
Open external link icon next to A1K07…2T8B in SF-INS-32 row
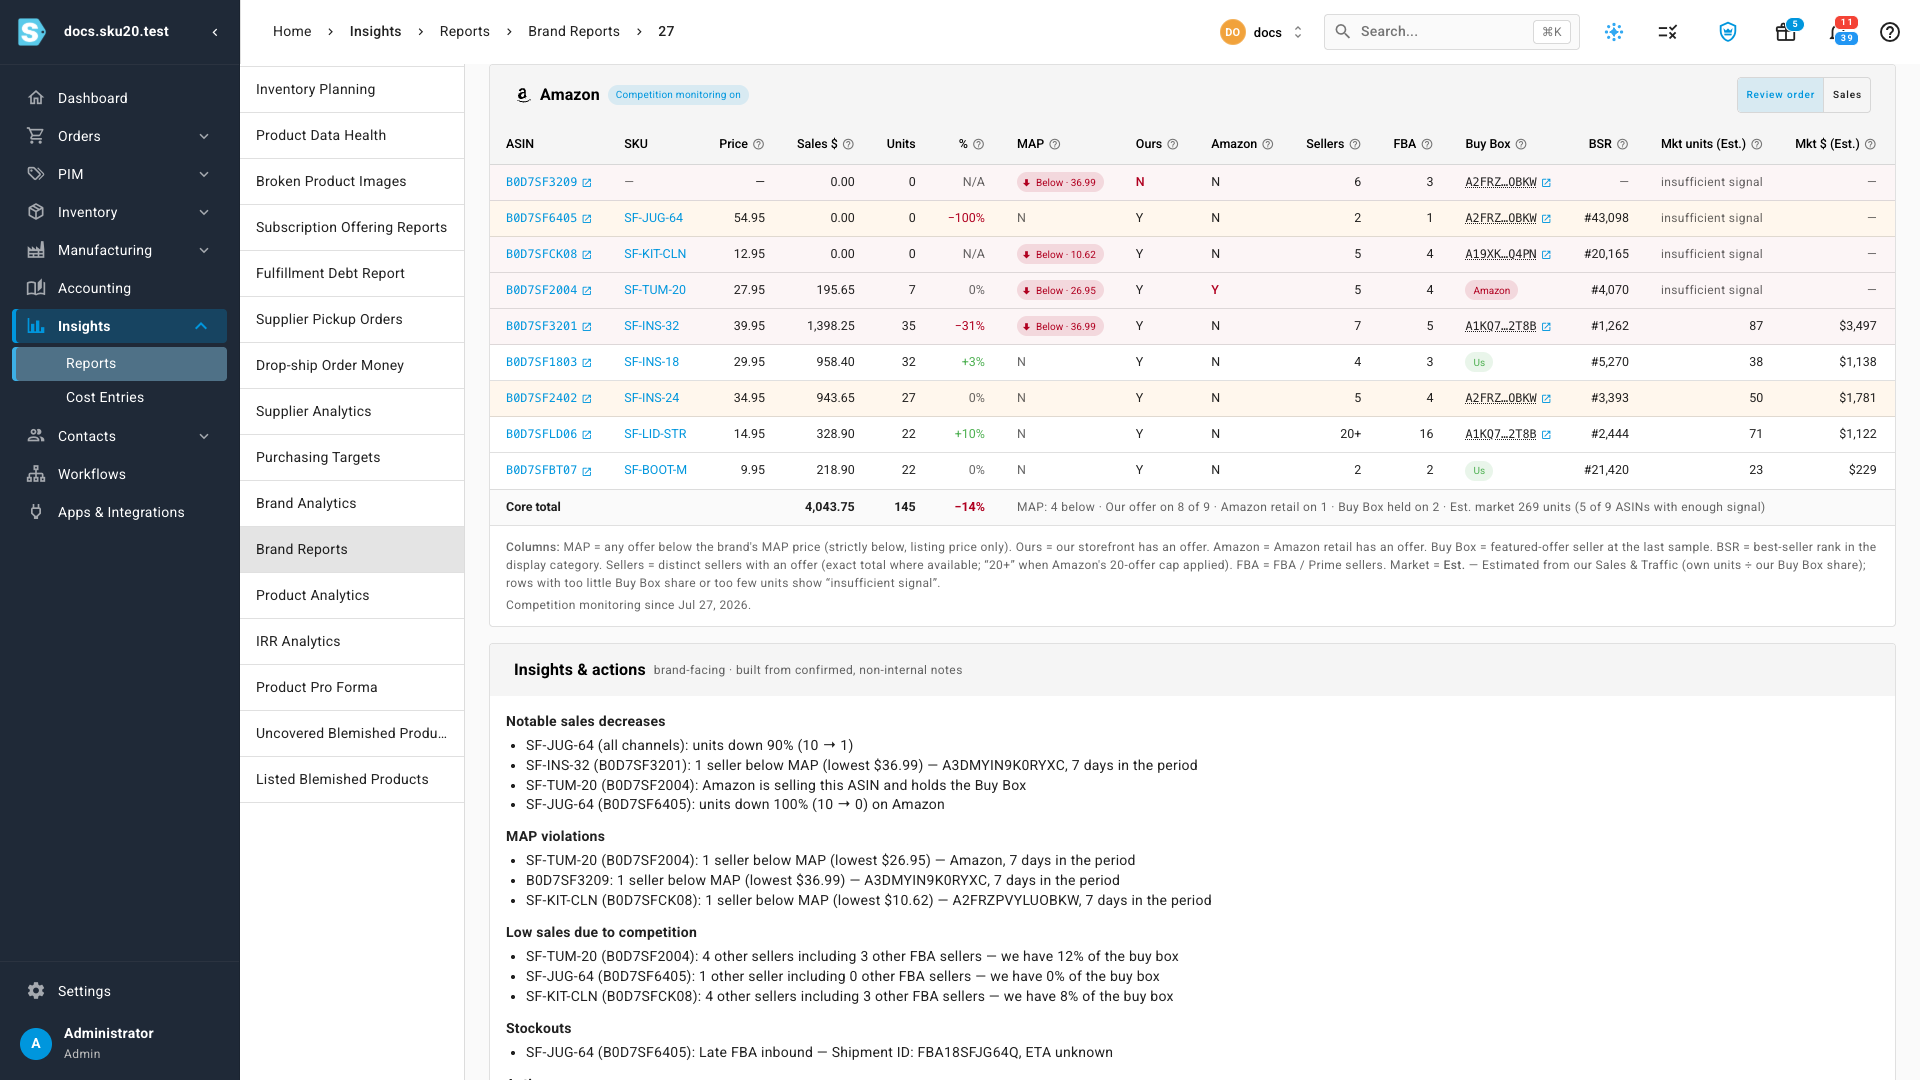[1546, 327]
